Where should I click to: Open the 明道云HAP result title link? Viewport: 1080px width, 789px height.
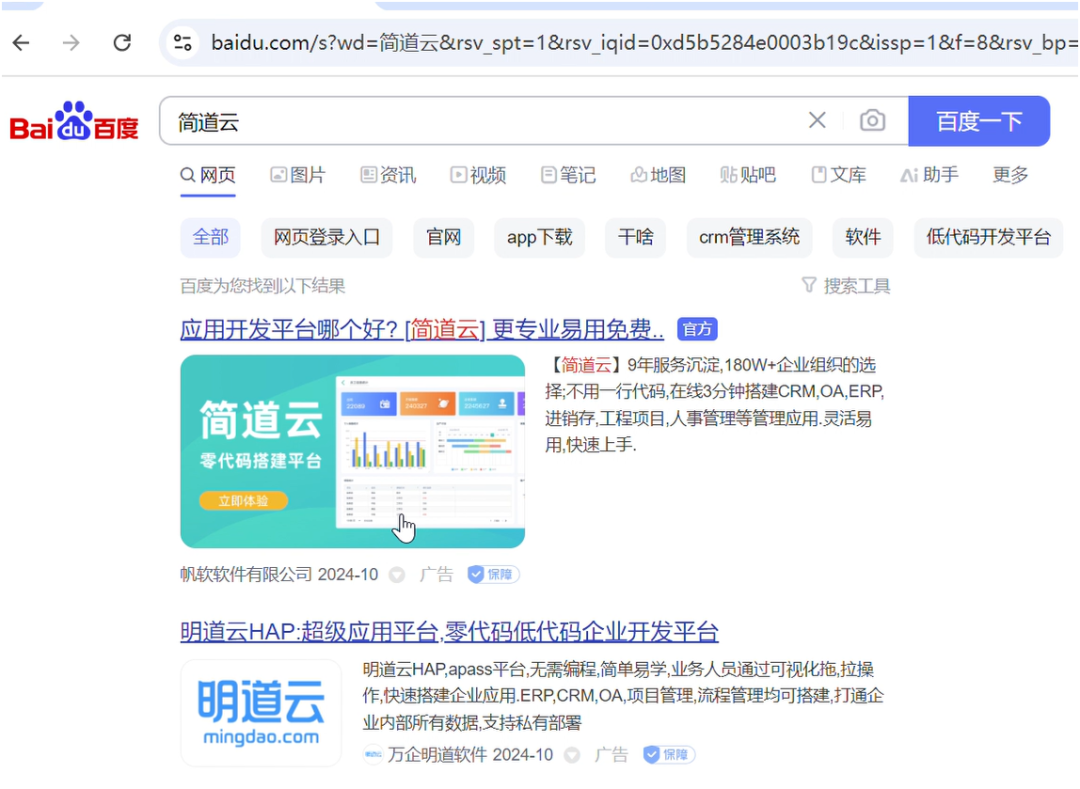click(x=449, y=632)
